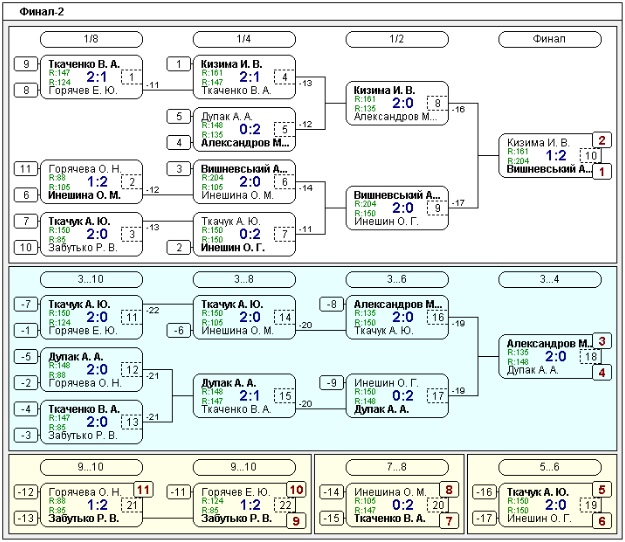Click Александров М. in the 3...4 match
625x542 pixels.
549,344
